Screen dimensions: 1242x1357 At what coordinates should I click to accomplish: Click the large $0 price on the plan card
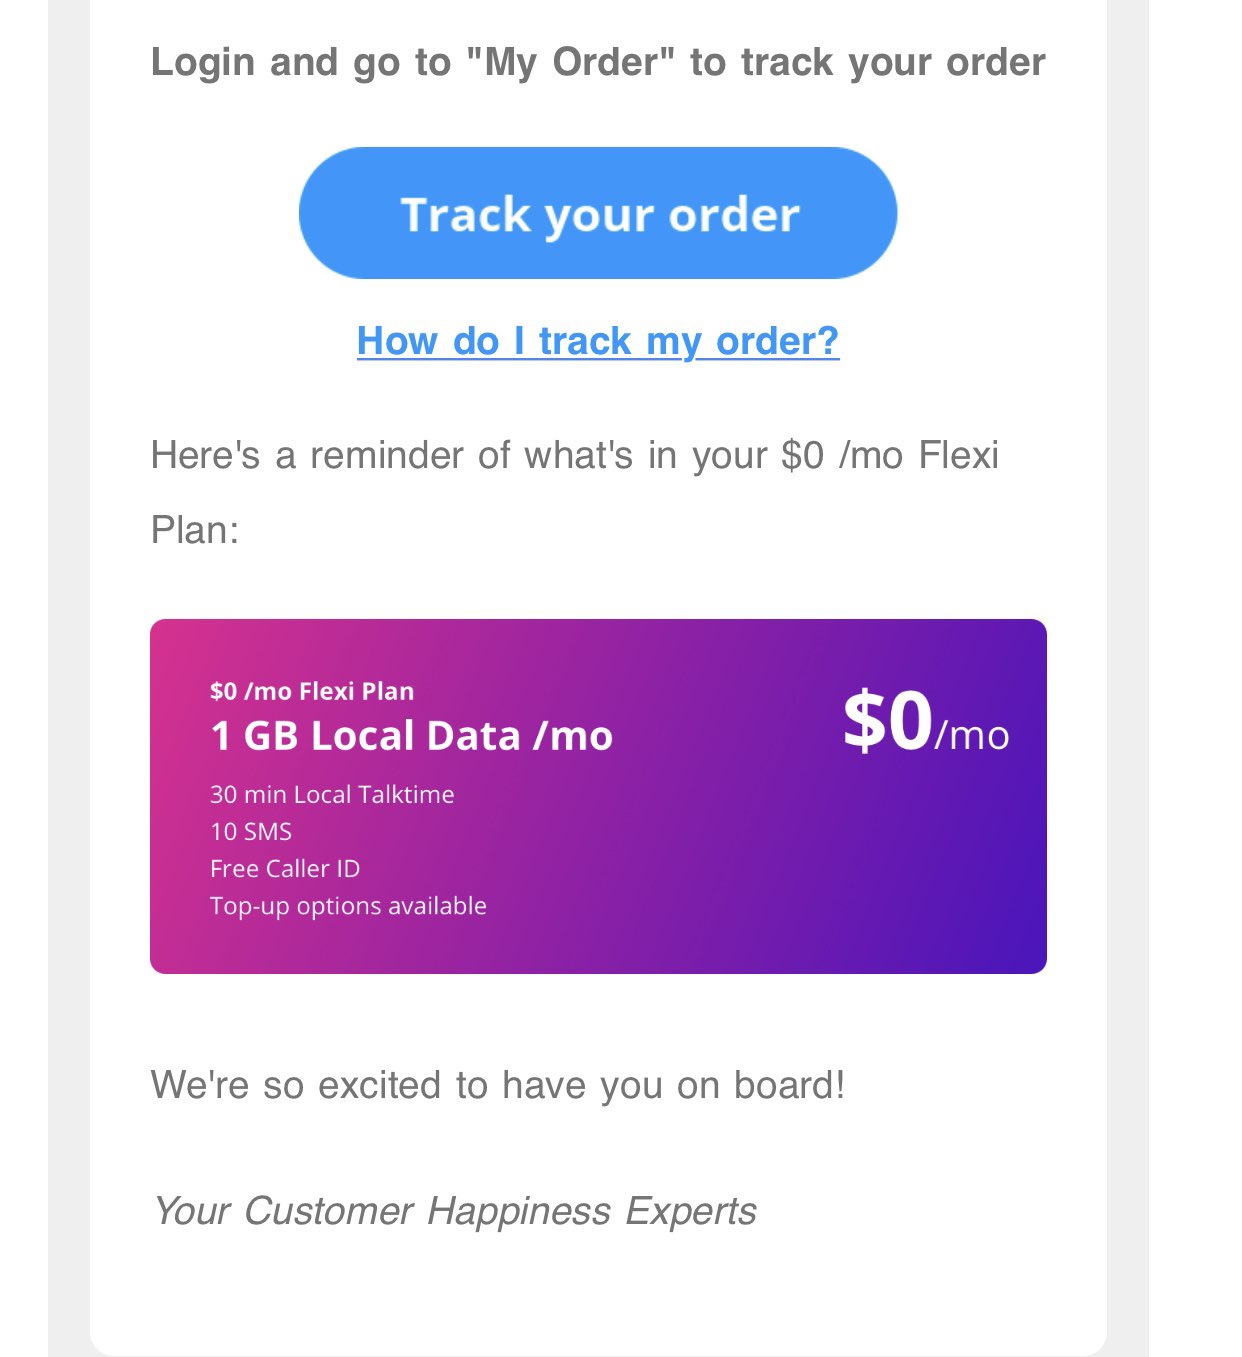(887, 720)
